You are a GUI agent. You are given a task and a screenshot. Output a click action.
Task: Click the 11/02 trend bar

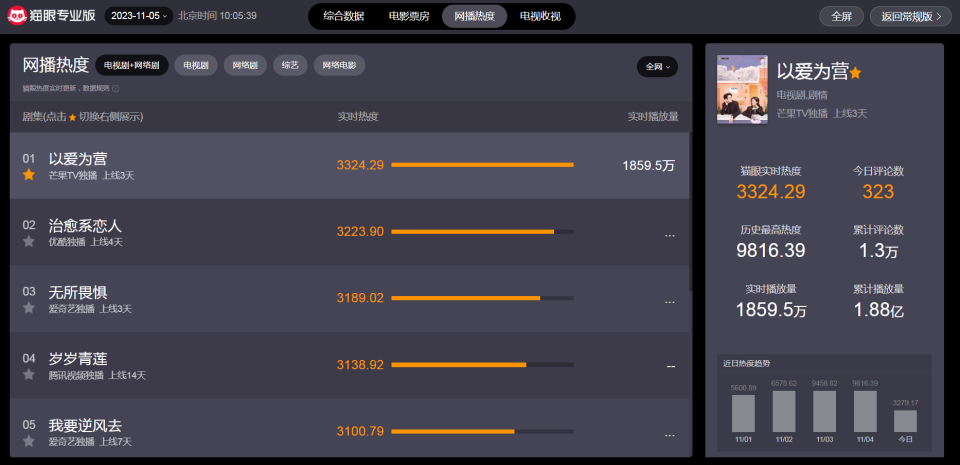[x=784, y=411]
